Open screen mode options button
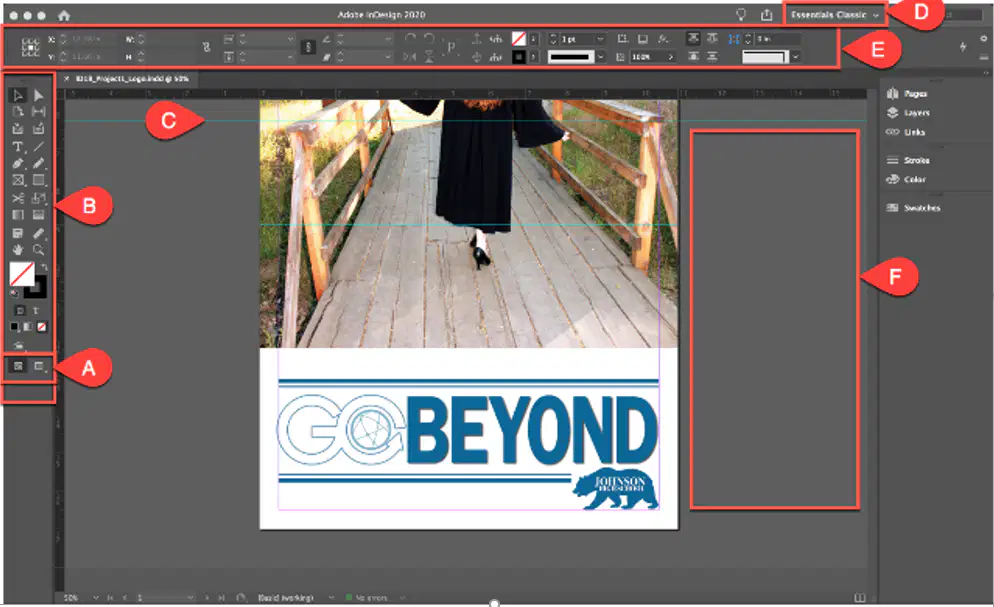This screenshot has width=994, height=607. (39, 366)
